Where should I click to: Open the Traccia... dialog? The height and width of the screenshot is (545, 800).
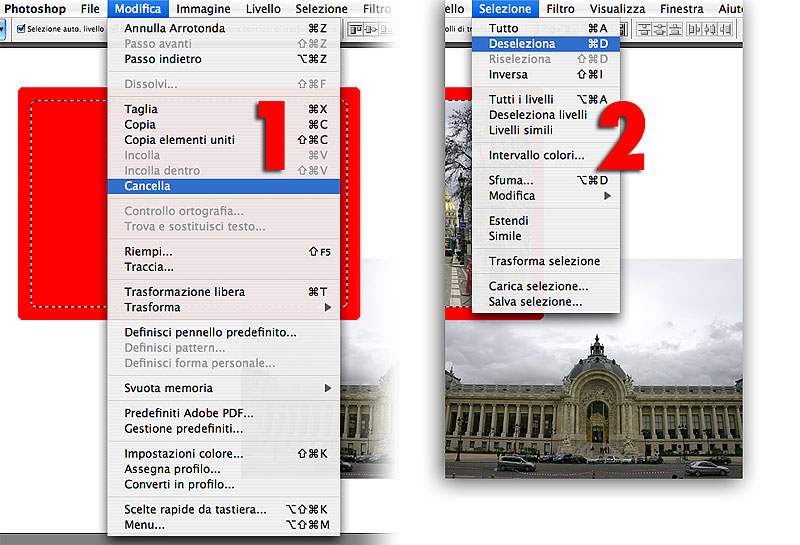[223, 267]
